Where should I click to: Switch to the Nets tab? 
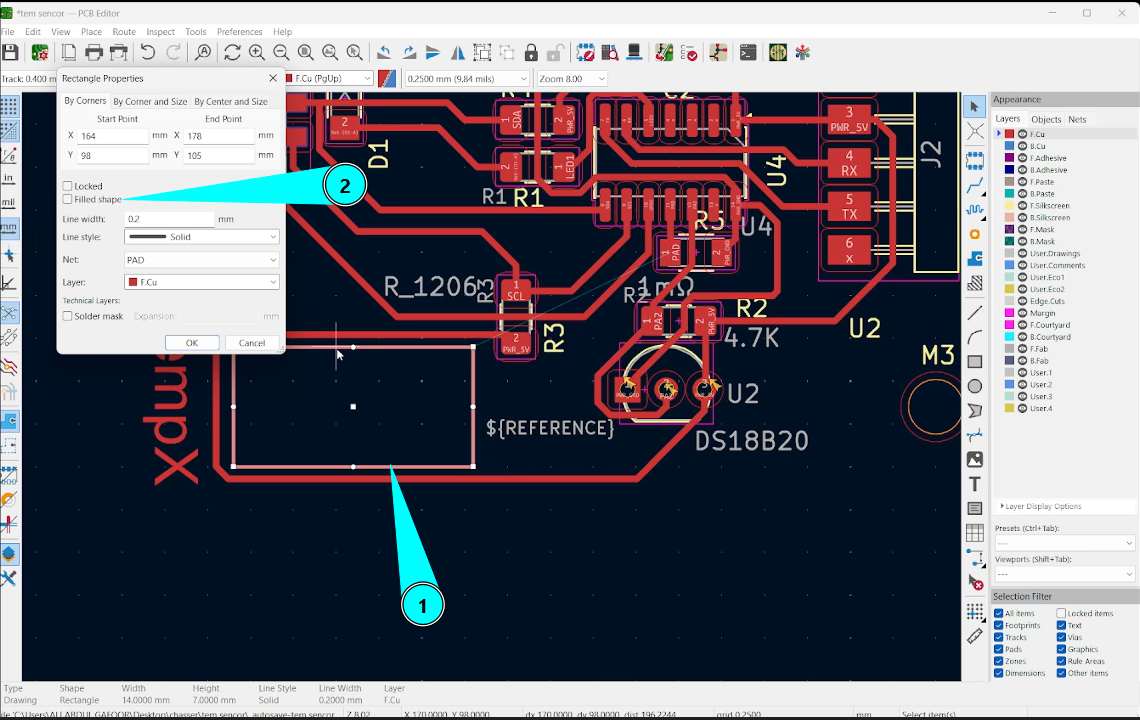click(1077, 119)
